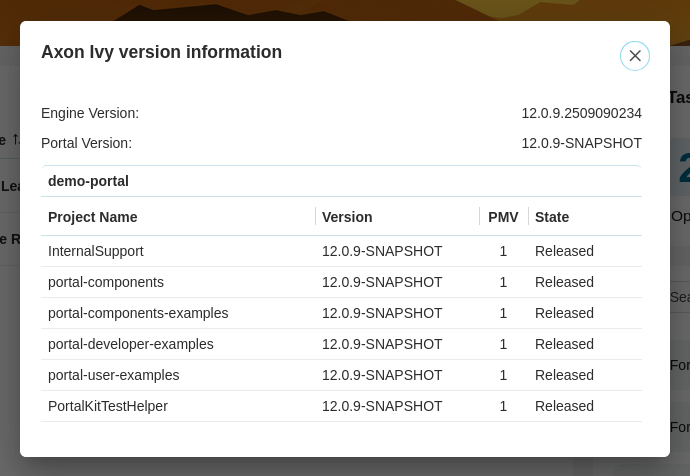Click the PMV value of portal-user-examples
Screen dimensions: 690x476
[x=503, y=375]
